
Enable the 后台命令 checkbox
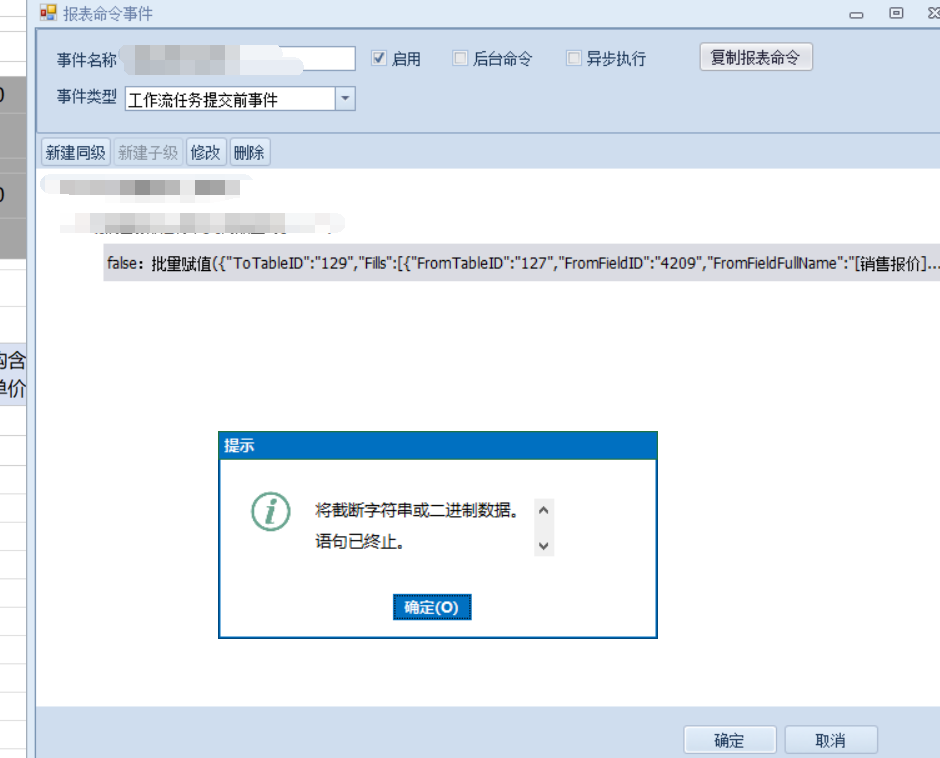[460, 58]
